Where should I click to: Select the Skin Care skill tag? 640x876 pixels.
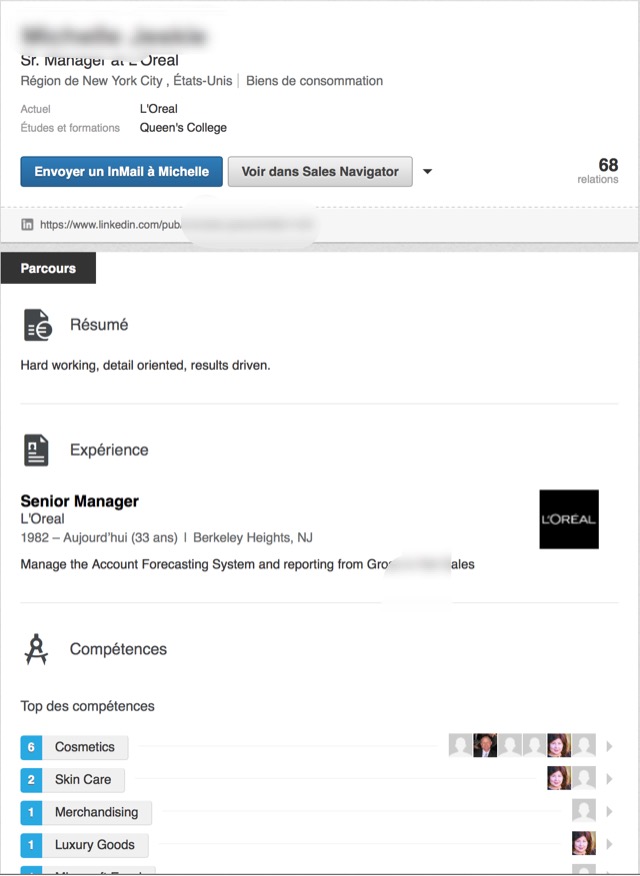tap(83, 779)
